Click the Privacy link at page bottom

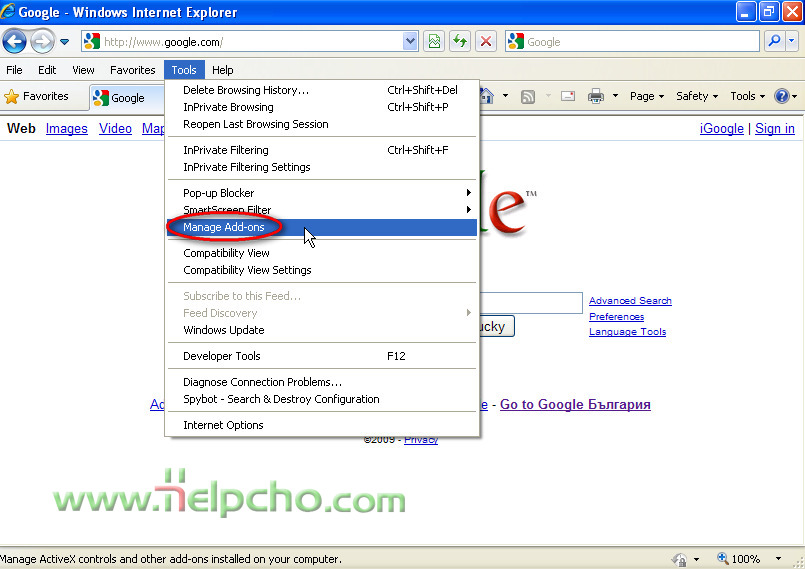421,440
